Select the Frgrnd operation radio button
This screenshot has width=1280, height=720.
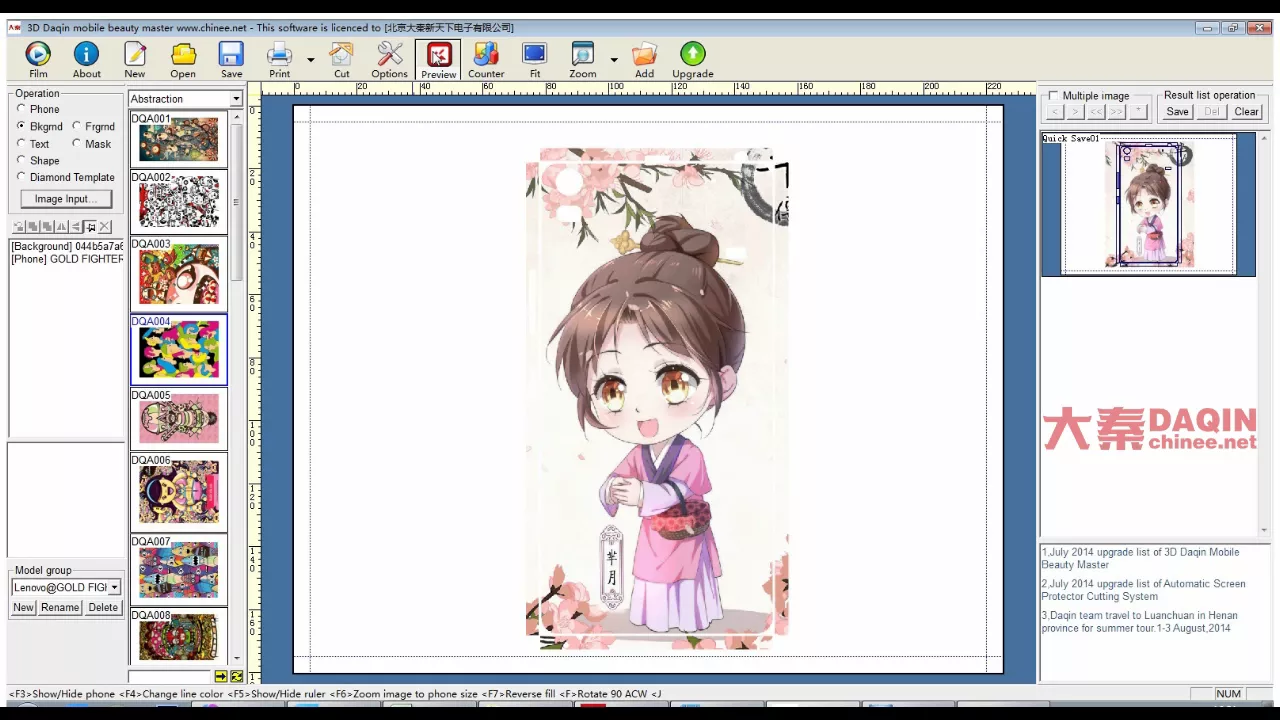[x=76, y=126]
